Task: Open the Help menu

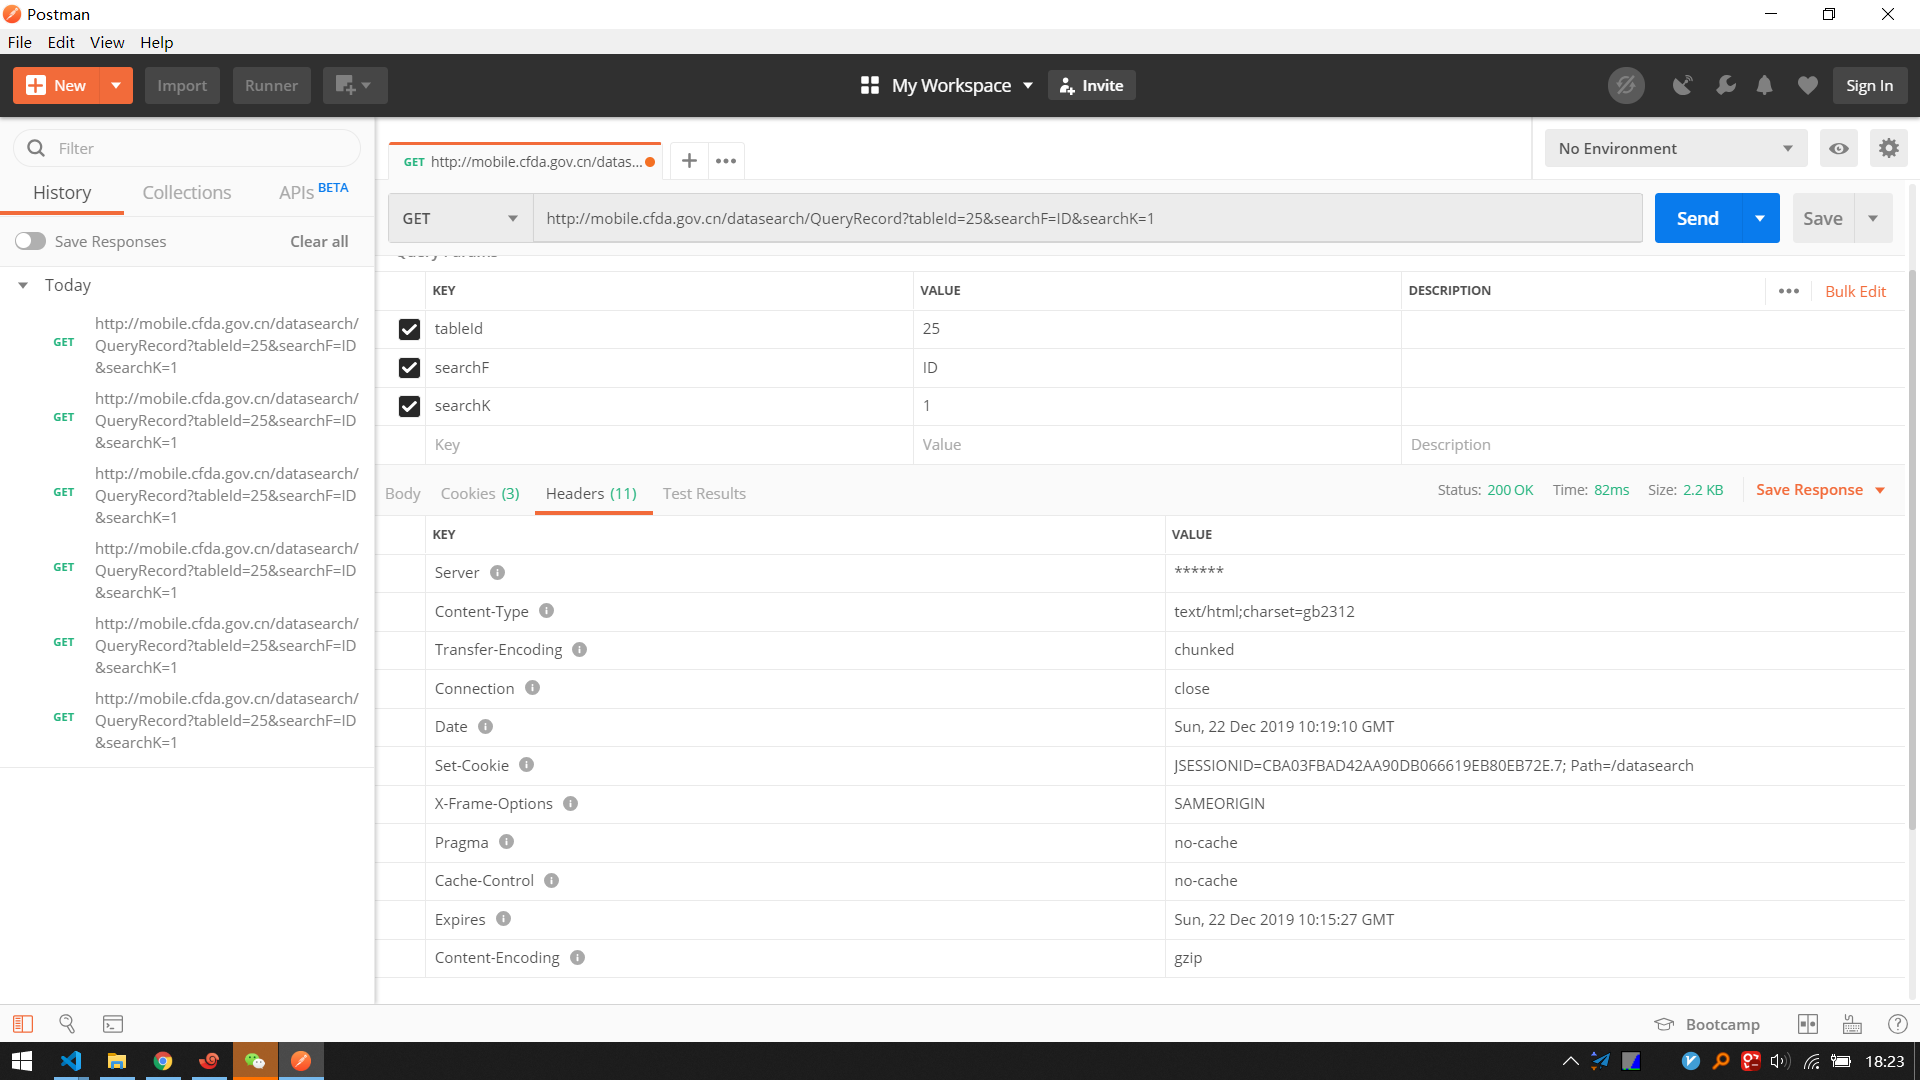Action: coord(156,42)
